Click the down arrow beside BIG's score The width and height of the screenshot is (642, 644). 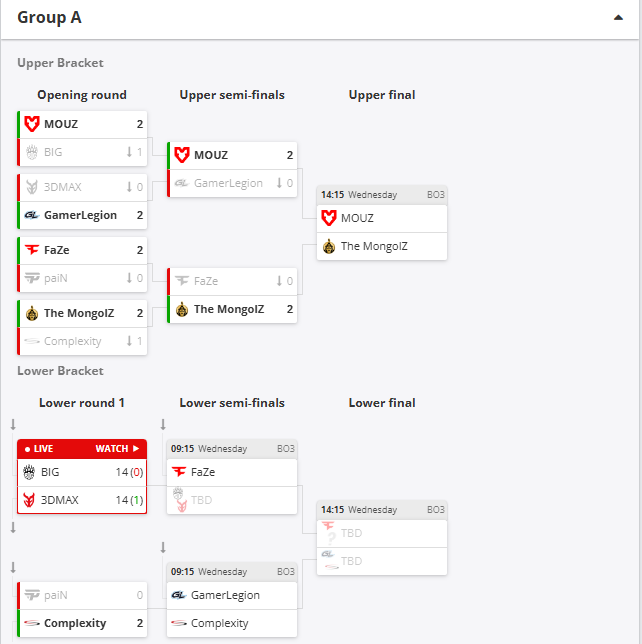tap(130, 152)
